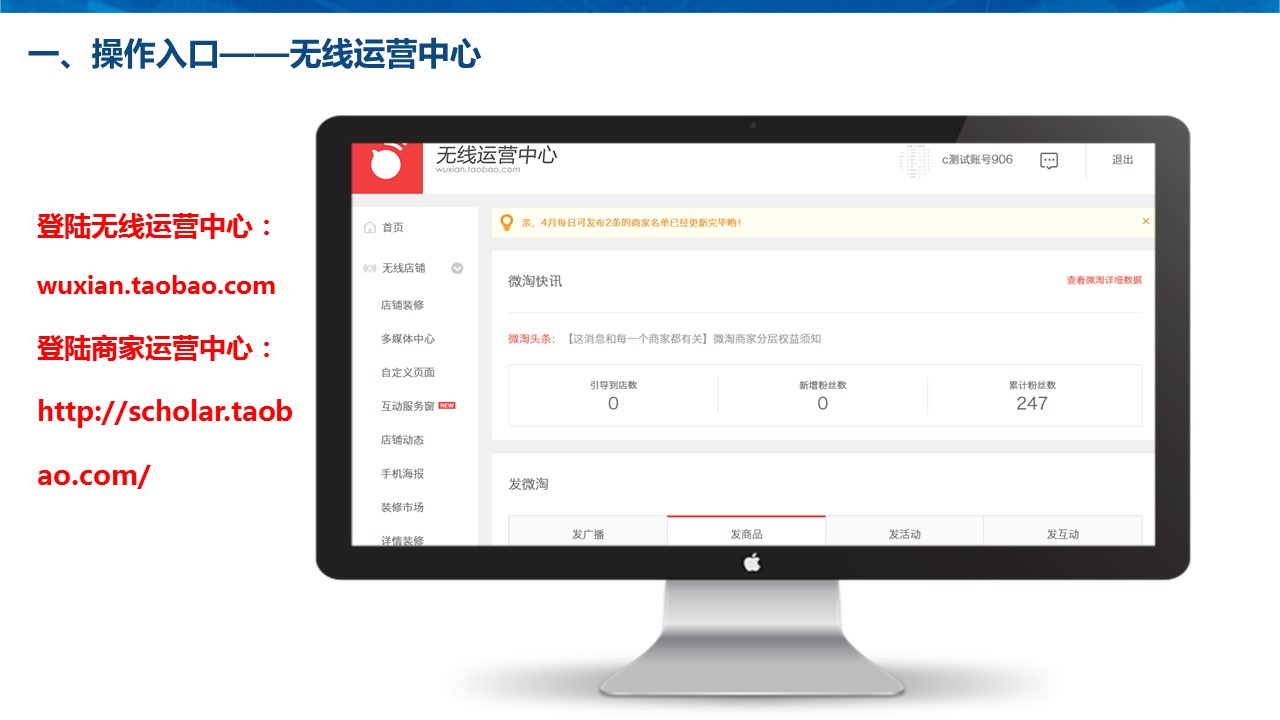Click the account avatar icon
Image resolution: width=1280 pixels, height=720 pixels.
pos(915,160)
